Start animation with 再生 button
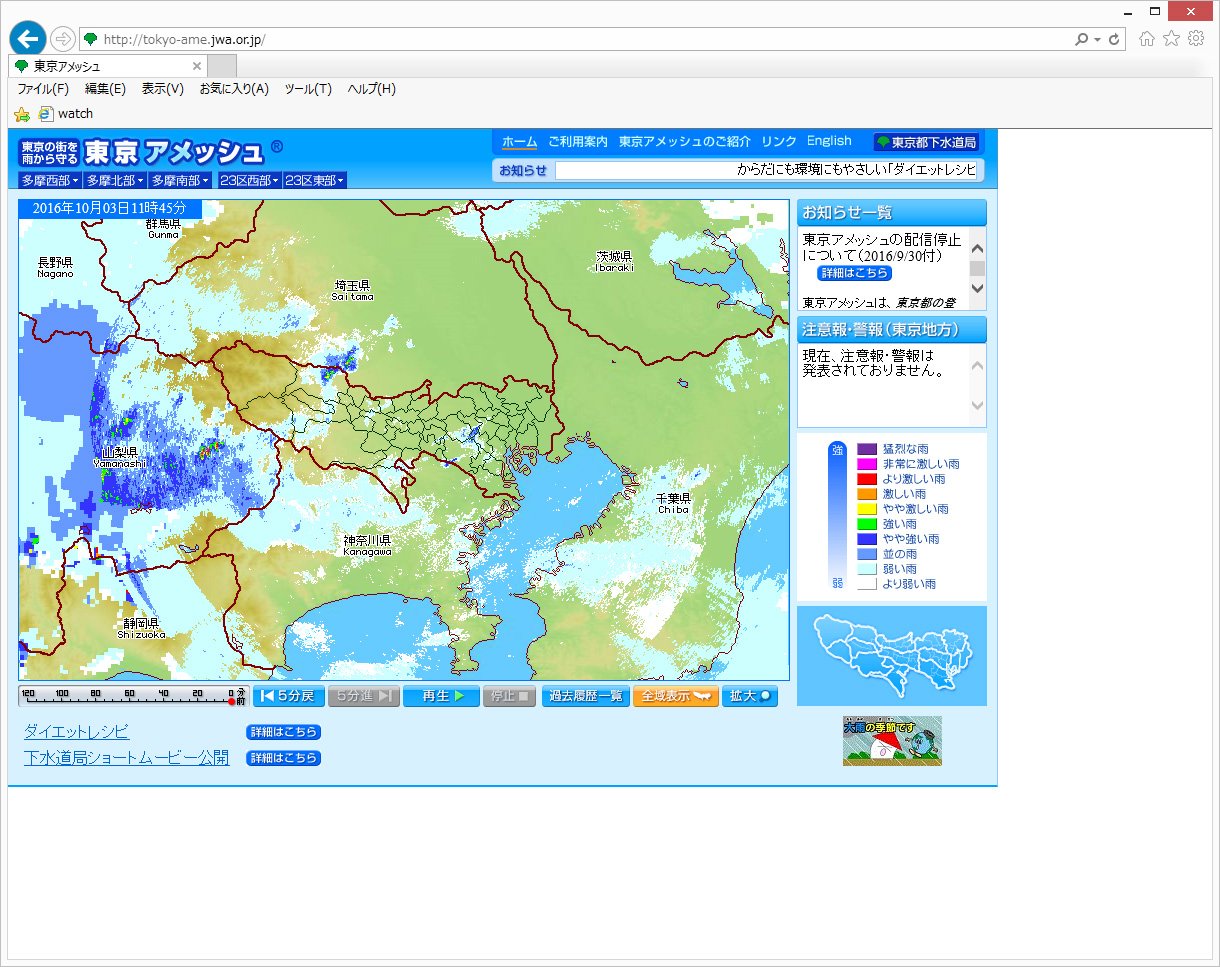1220x967 pixels. coord(441,696)
